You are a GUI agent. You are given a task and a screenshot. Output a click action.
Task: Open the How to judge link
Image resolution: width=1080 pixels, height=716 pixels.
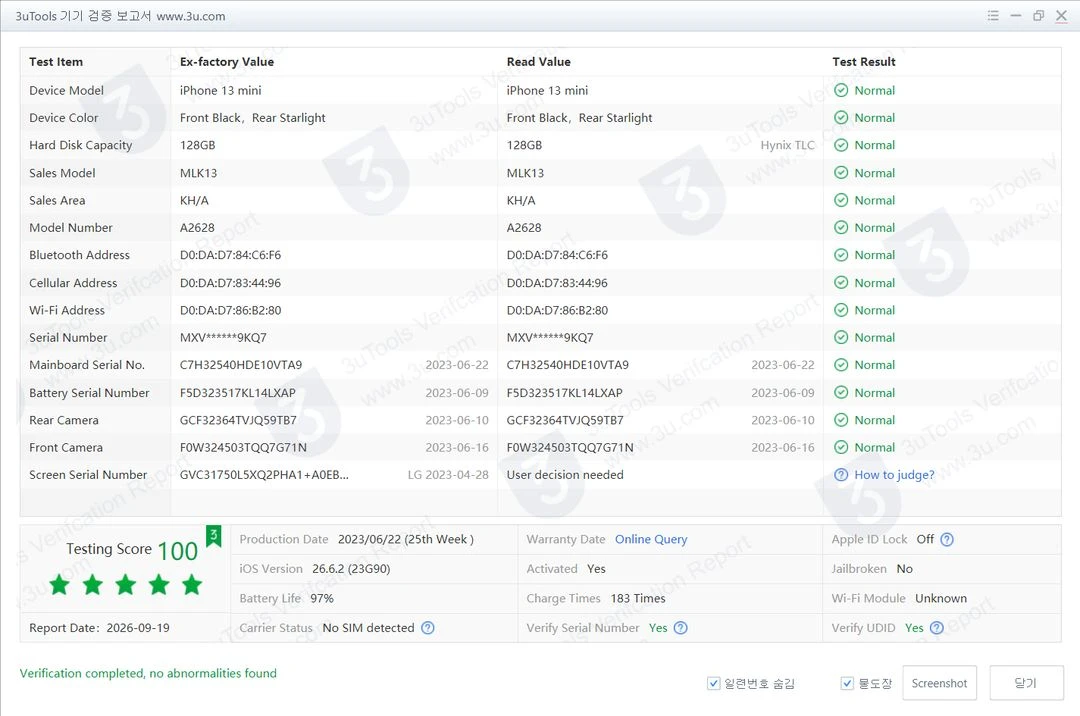coord(894,475)
